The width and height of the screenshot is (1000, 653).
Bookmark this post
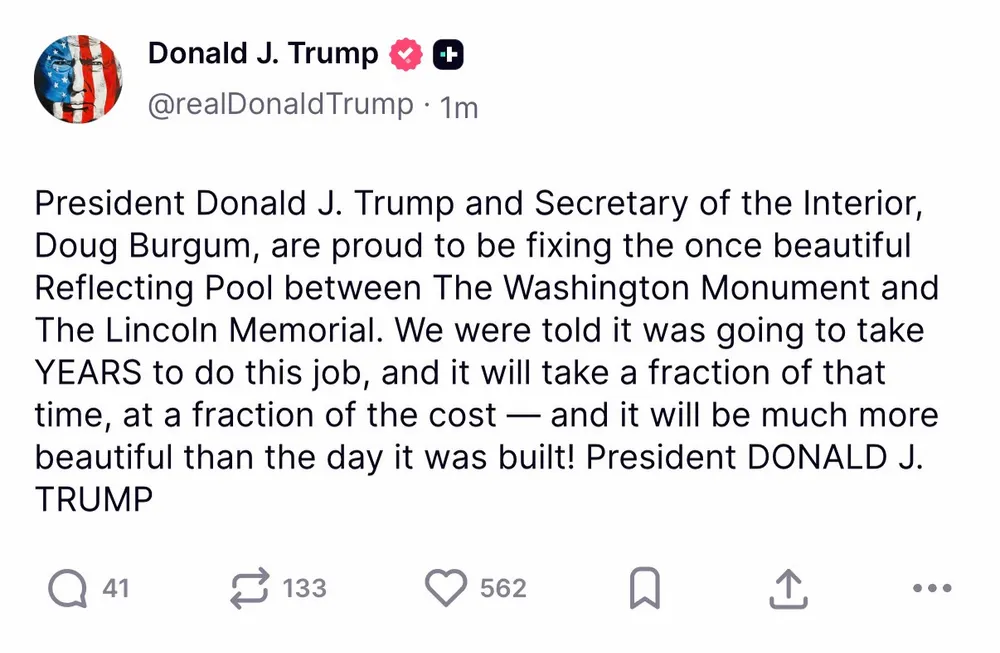pyautogui.click(x=645, y=589)
